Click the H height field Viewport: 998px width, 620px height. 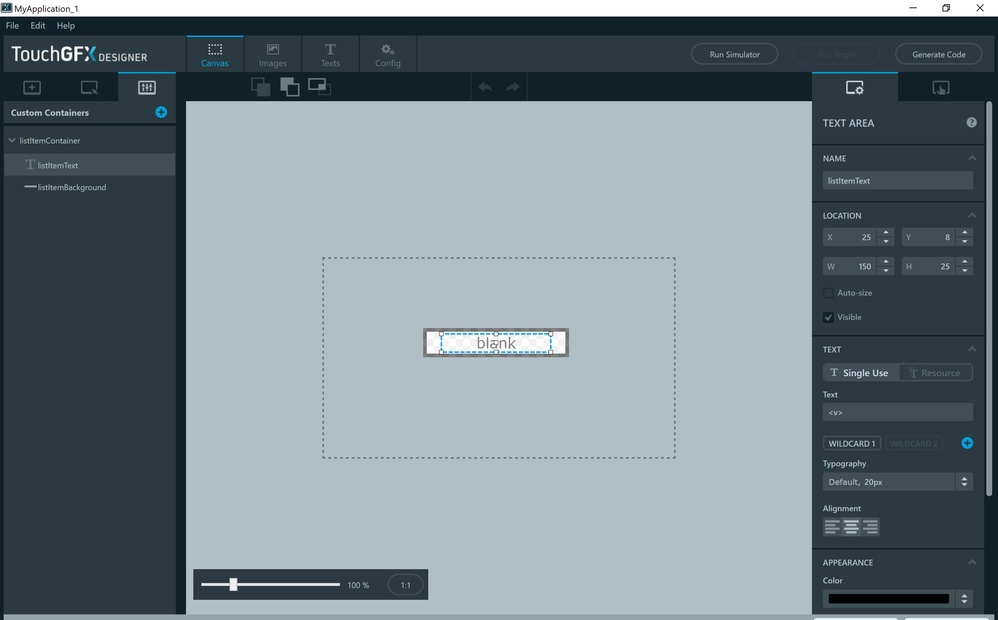[929, 267]
